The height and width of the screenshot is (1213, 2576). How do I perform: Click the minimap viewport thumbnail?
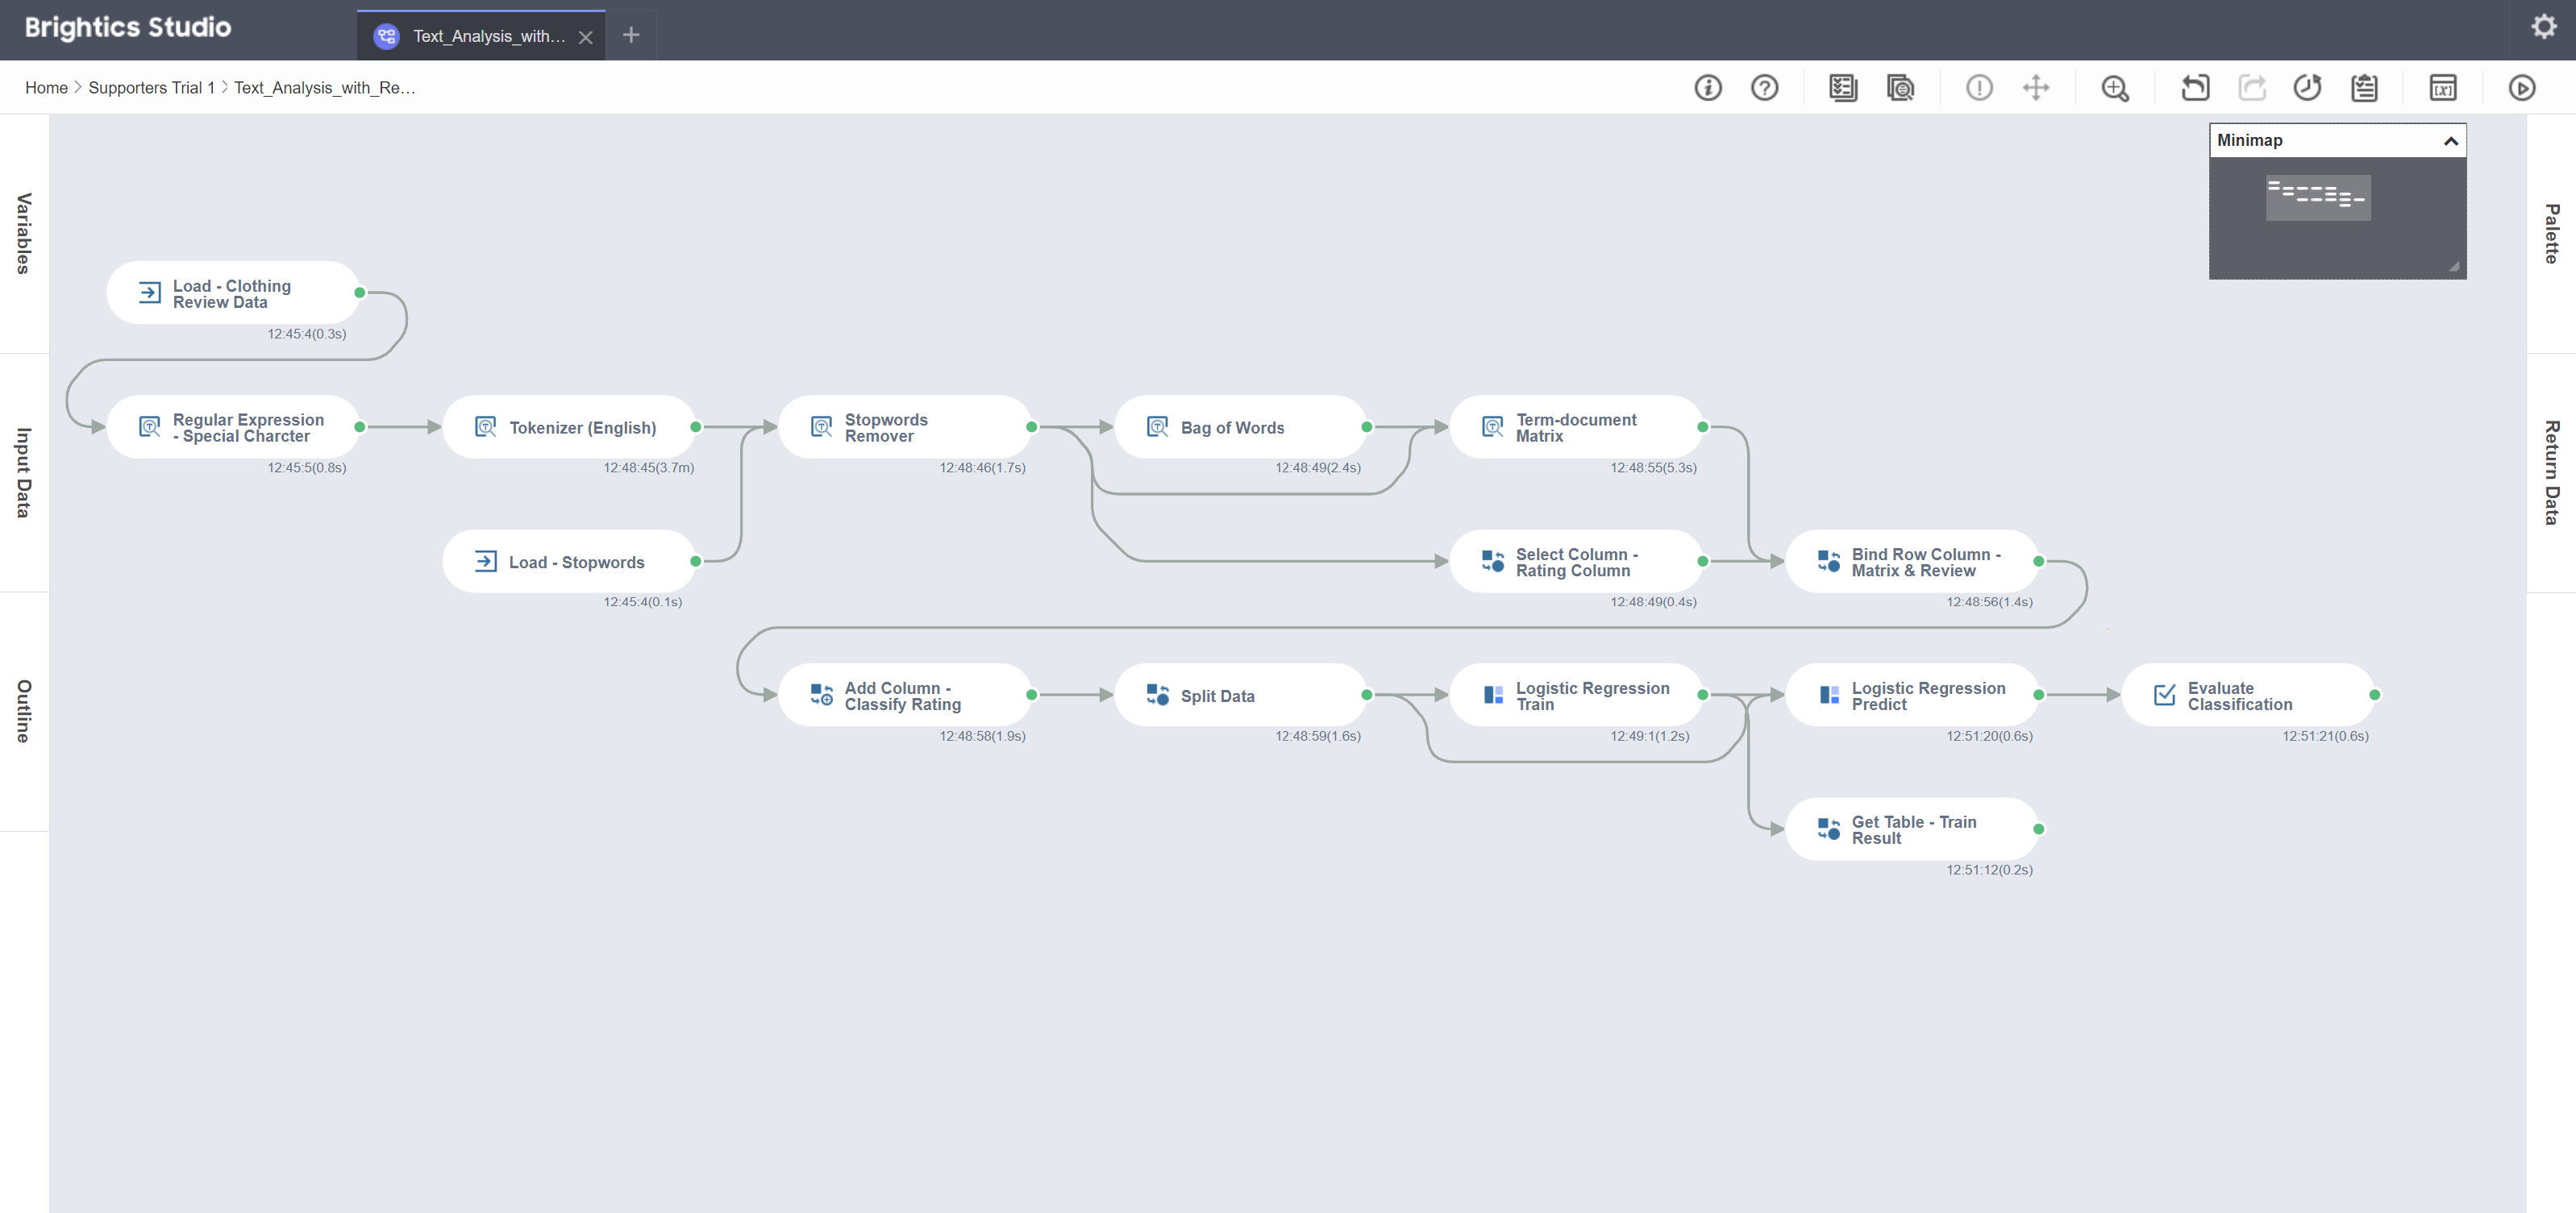click(x=2317, y=198)
